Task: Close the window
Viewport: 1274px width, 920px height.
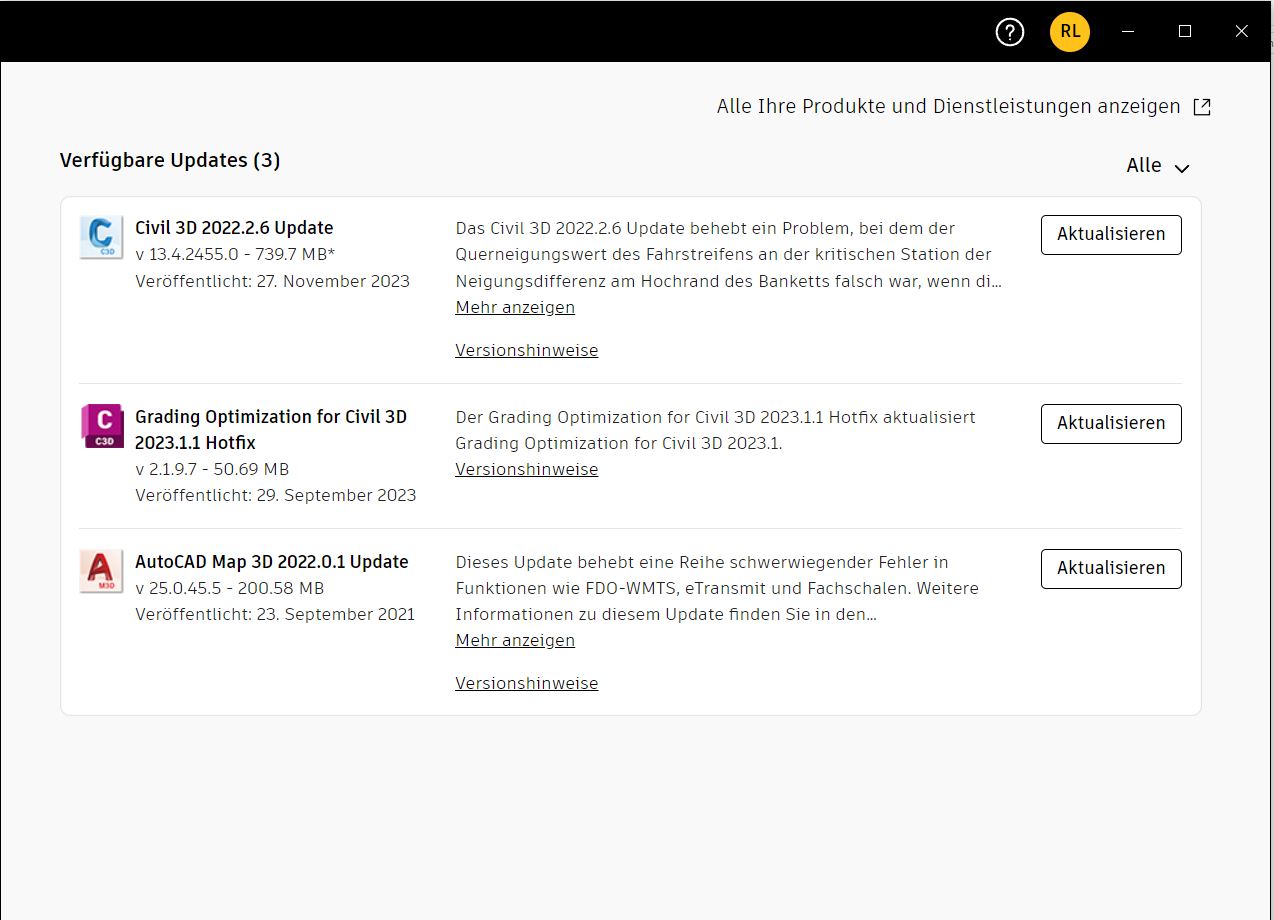Action: [x=1242, y=32]
